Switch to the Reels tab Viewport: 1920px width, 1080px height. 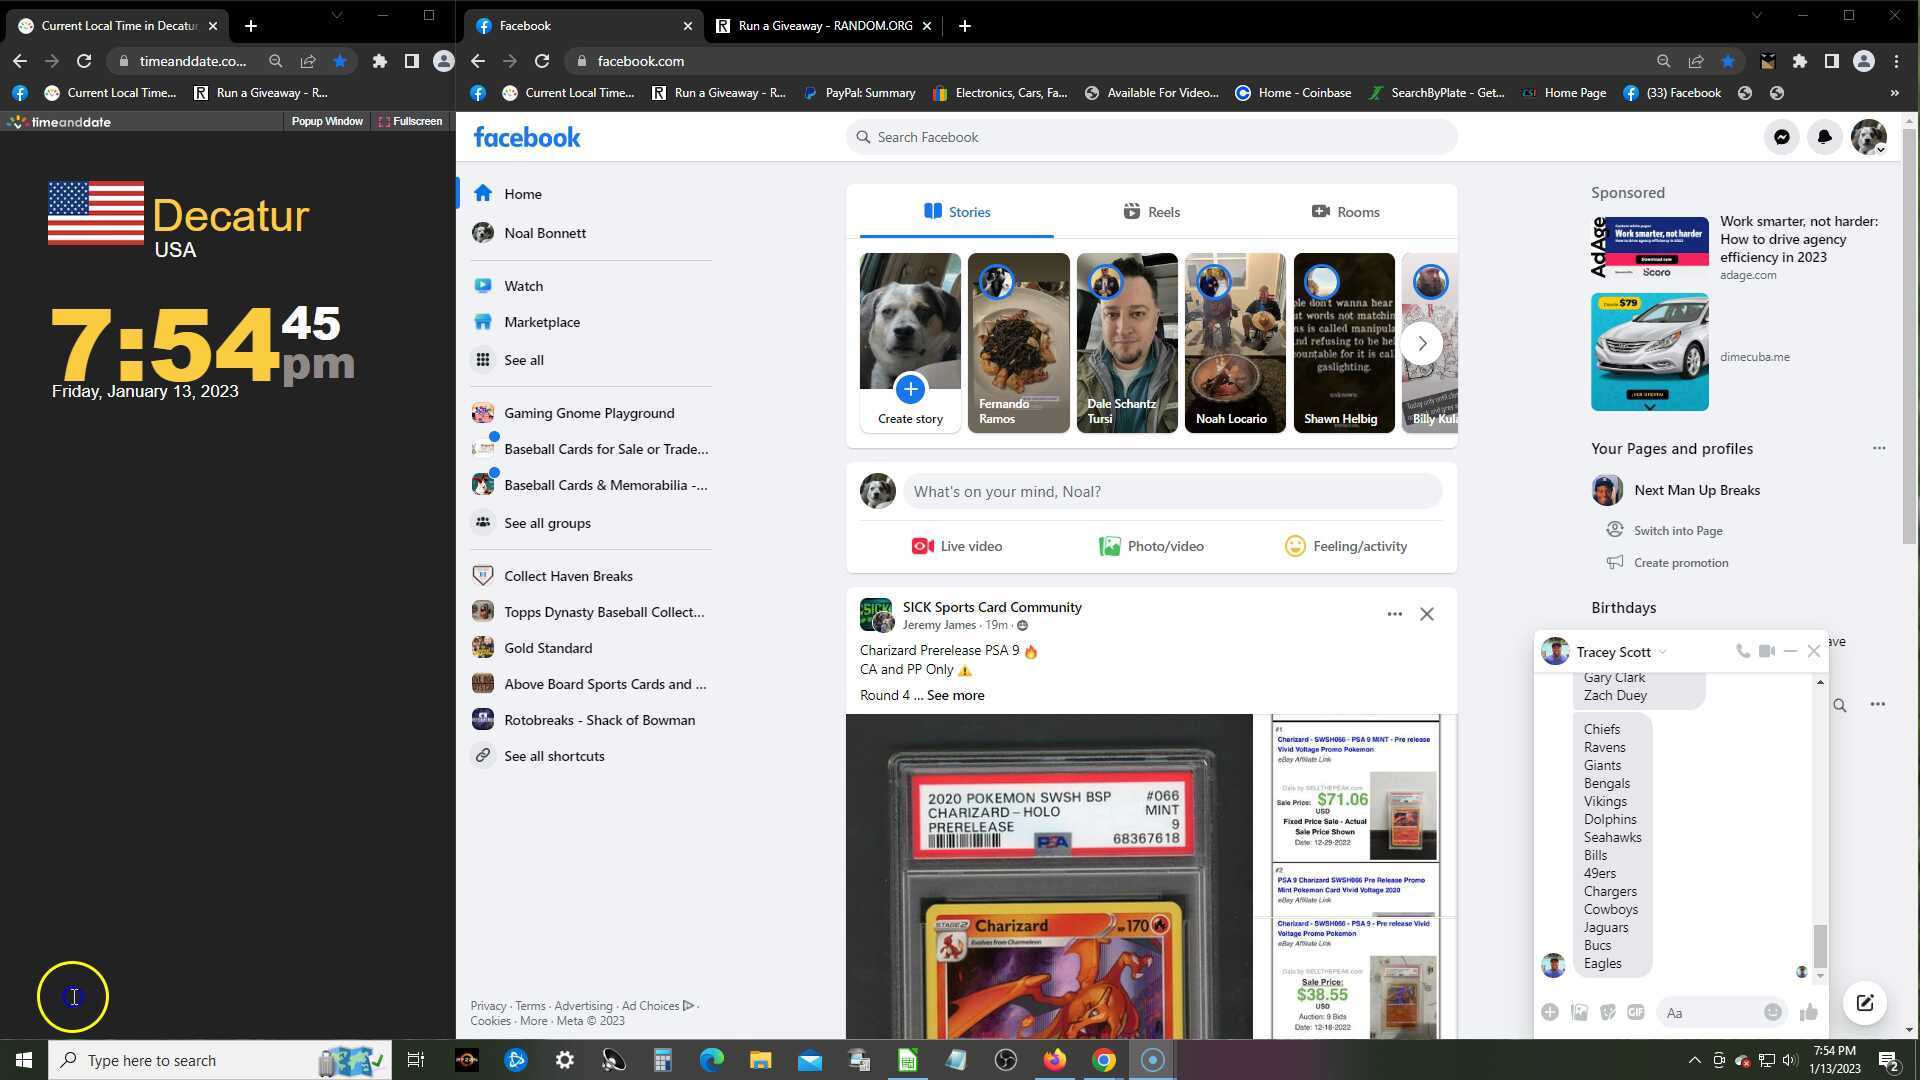[x=1151, y=212]
